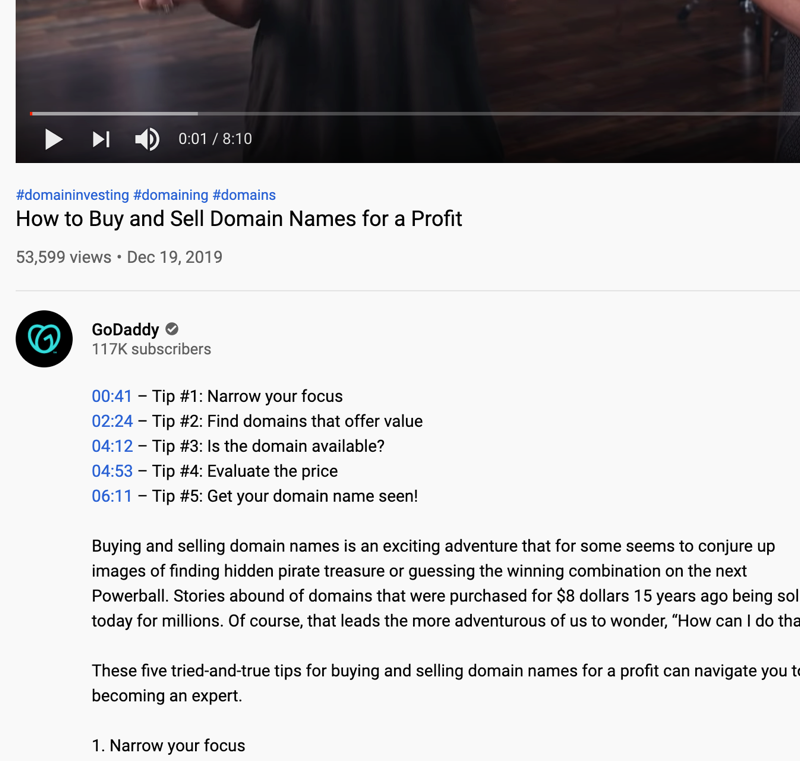Image resolution: width=800 pixels, height=761 pixels.
Task: Click the 0:01 / 8:10 time display
Action: coord(215,139)
